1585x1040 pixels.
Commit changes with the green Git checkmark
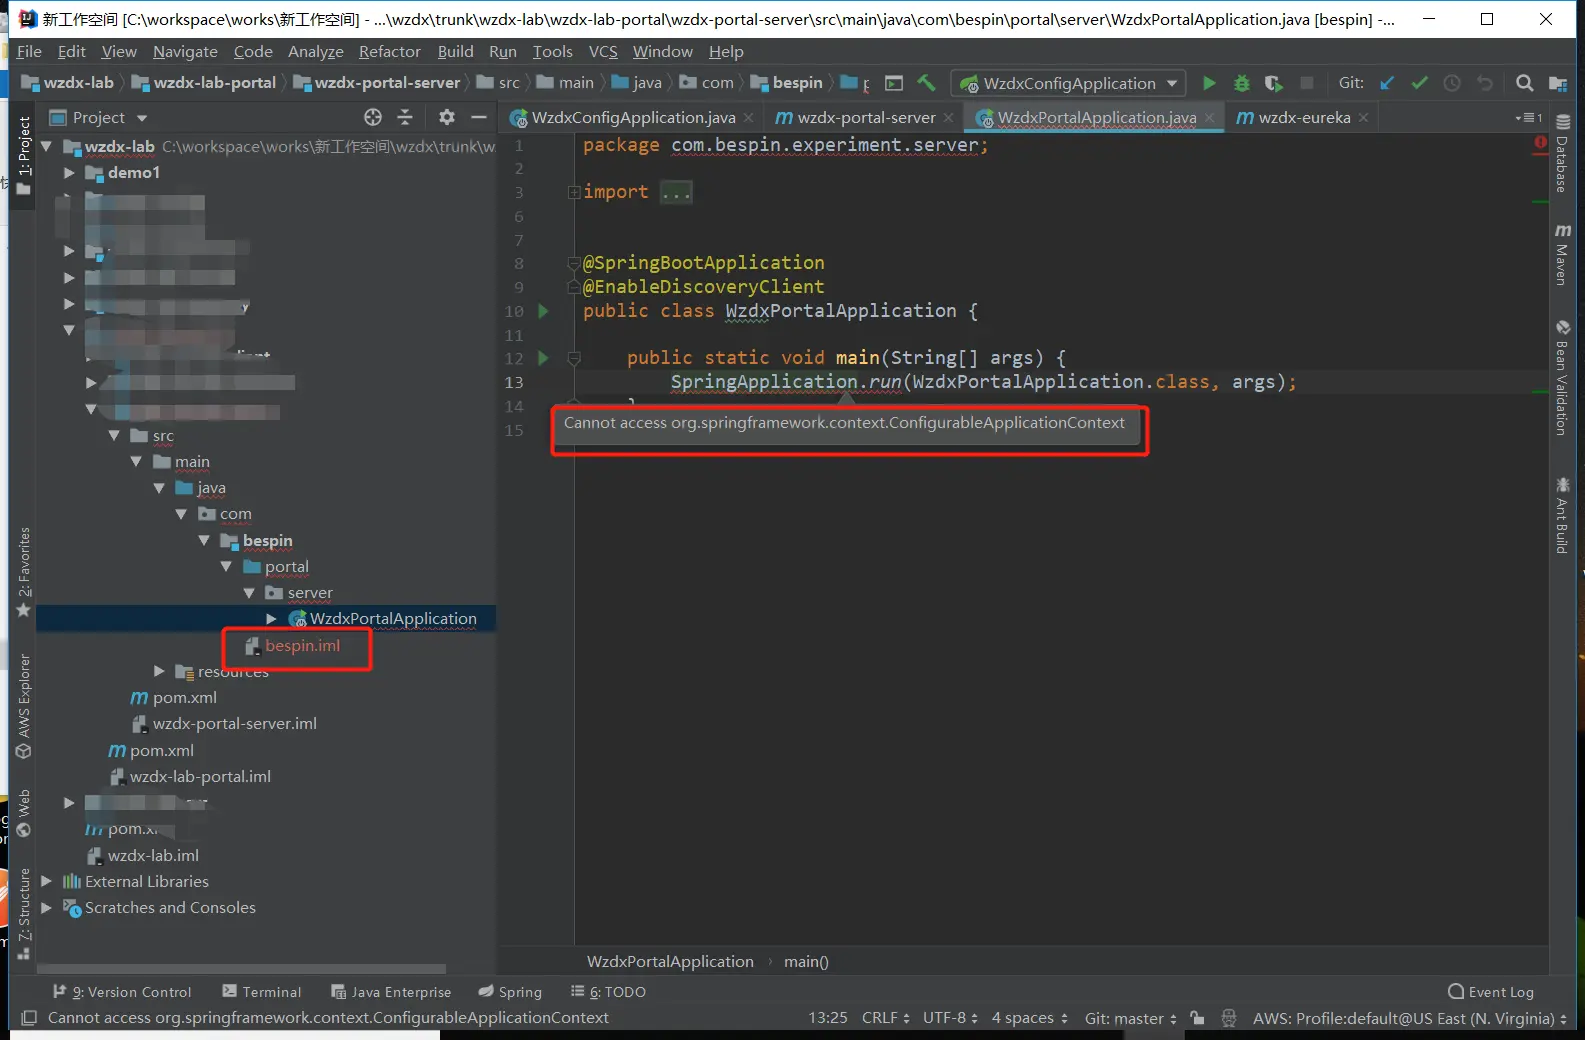[x=1419, y=83]
